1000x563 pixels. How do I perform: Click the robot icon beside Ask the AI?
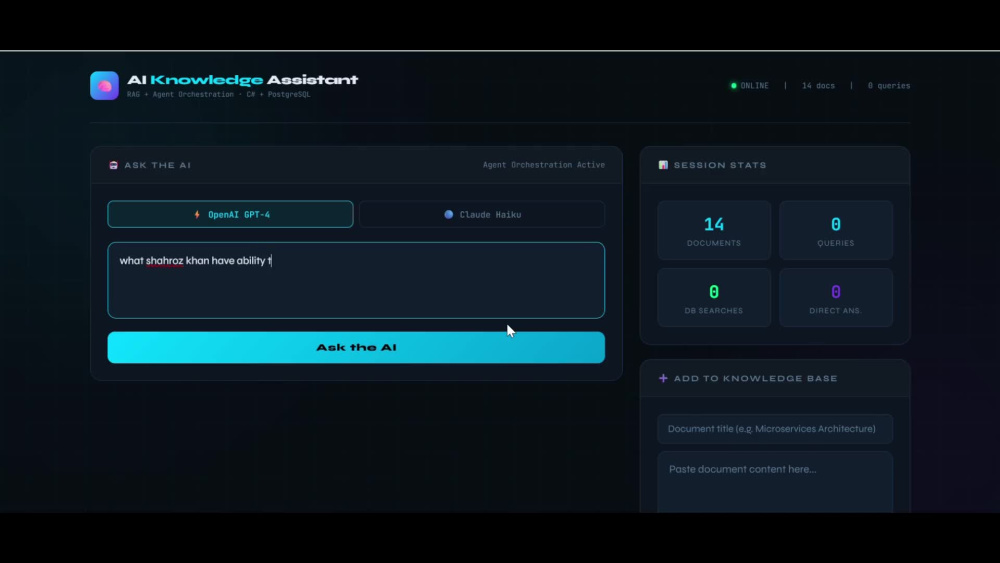click(114, 165)
